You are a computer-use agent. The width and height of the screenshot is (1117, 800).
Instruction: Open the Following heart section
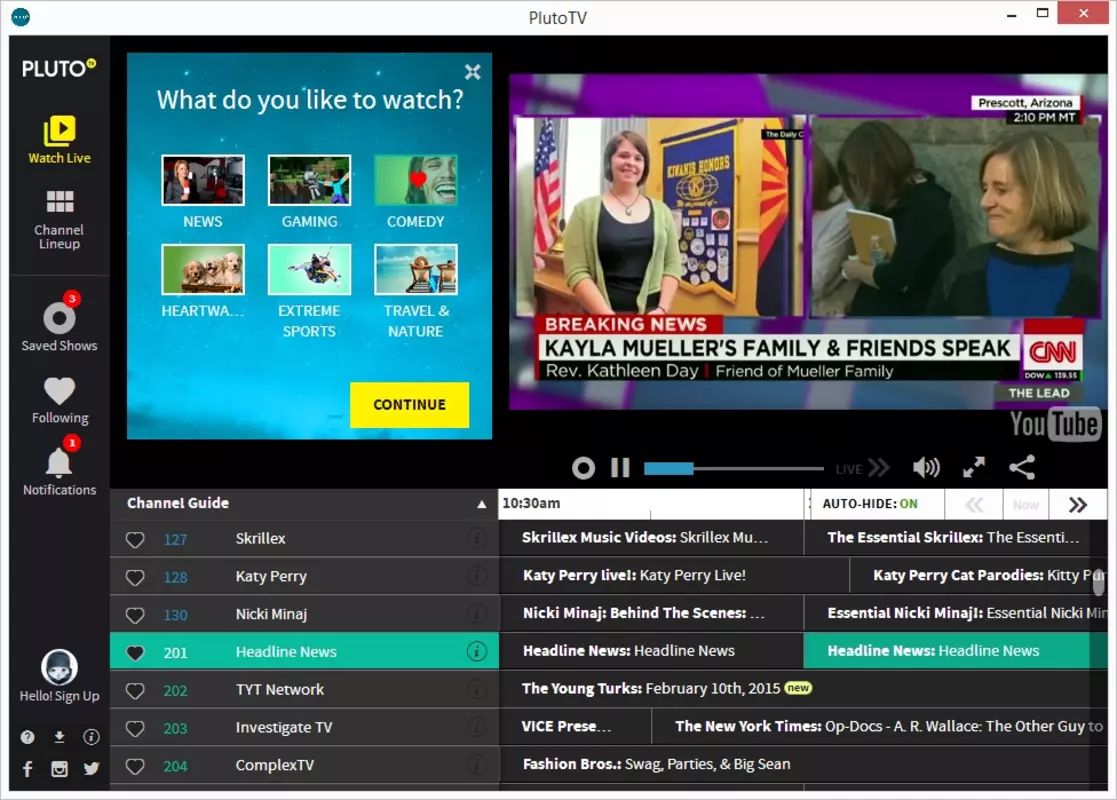pos(59,400)
